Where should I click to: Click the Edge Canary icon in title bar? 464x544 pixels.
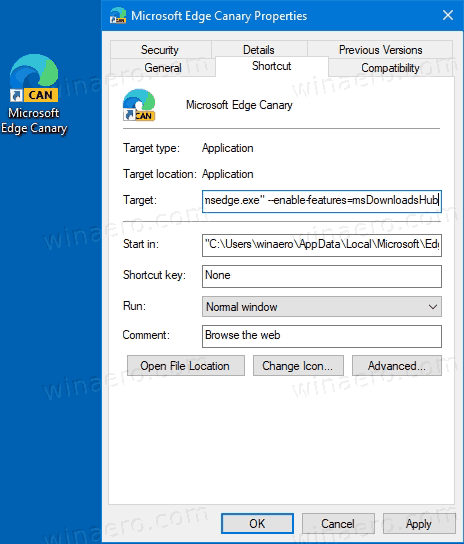pos(118,16)
